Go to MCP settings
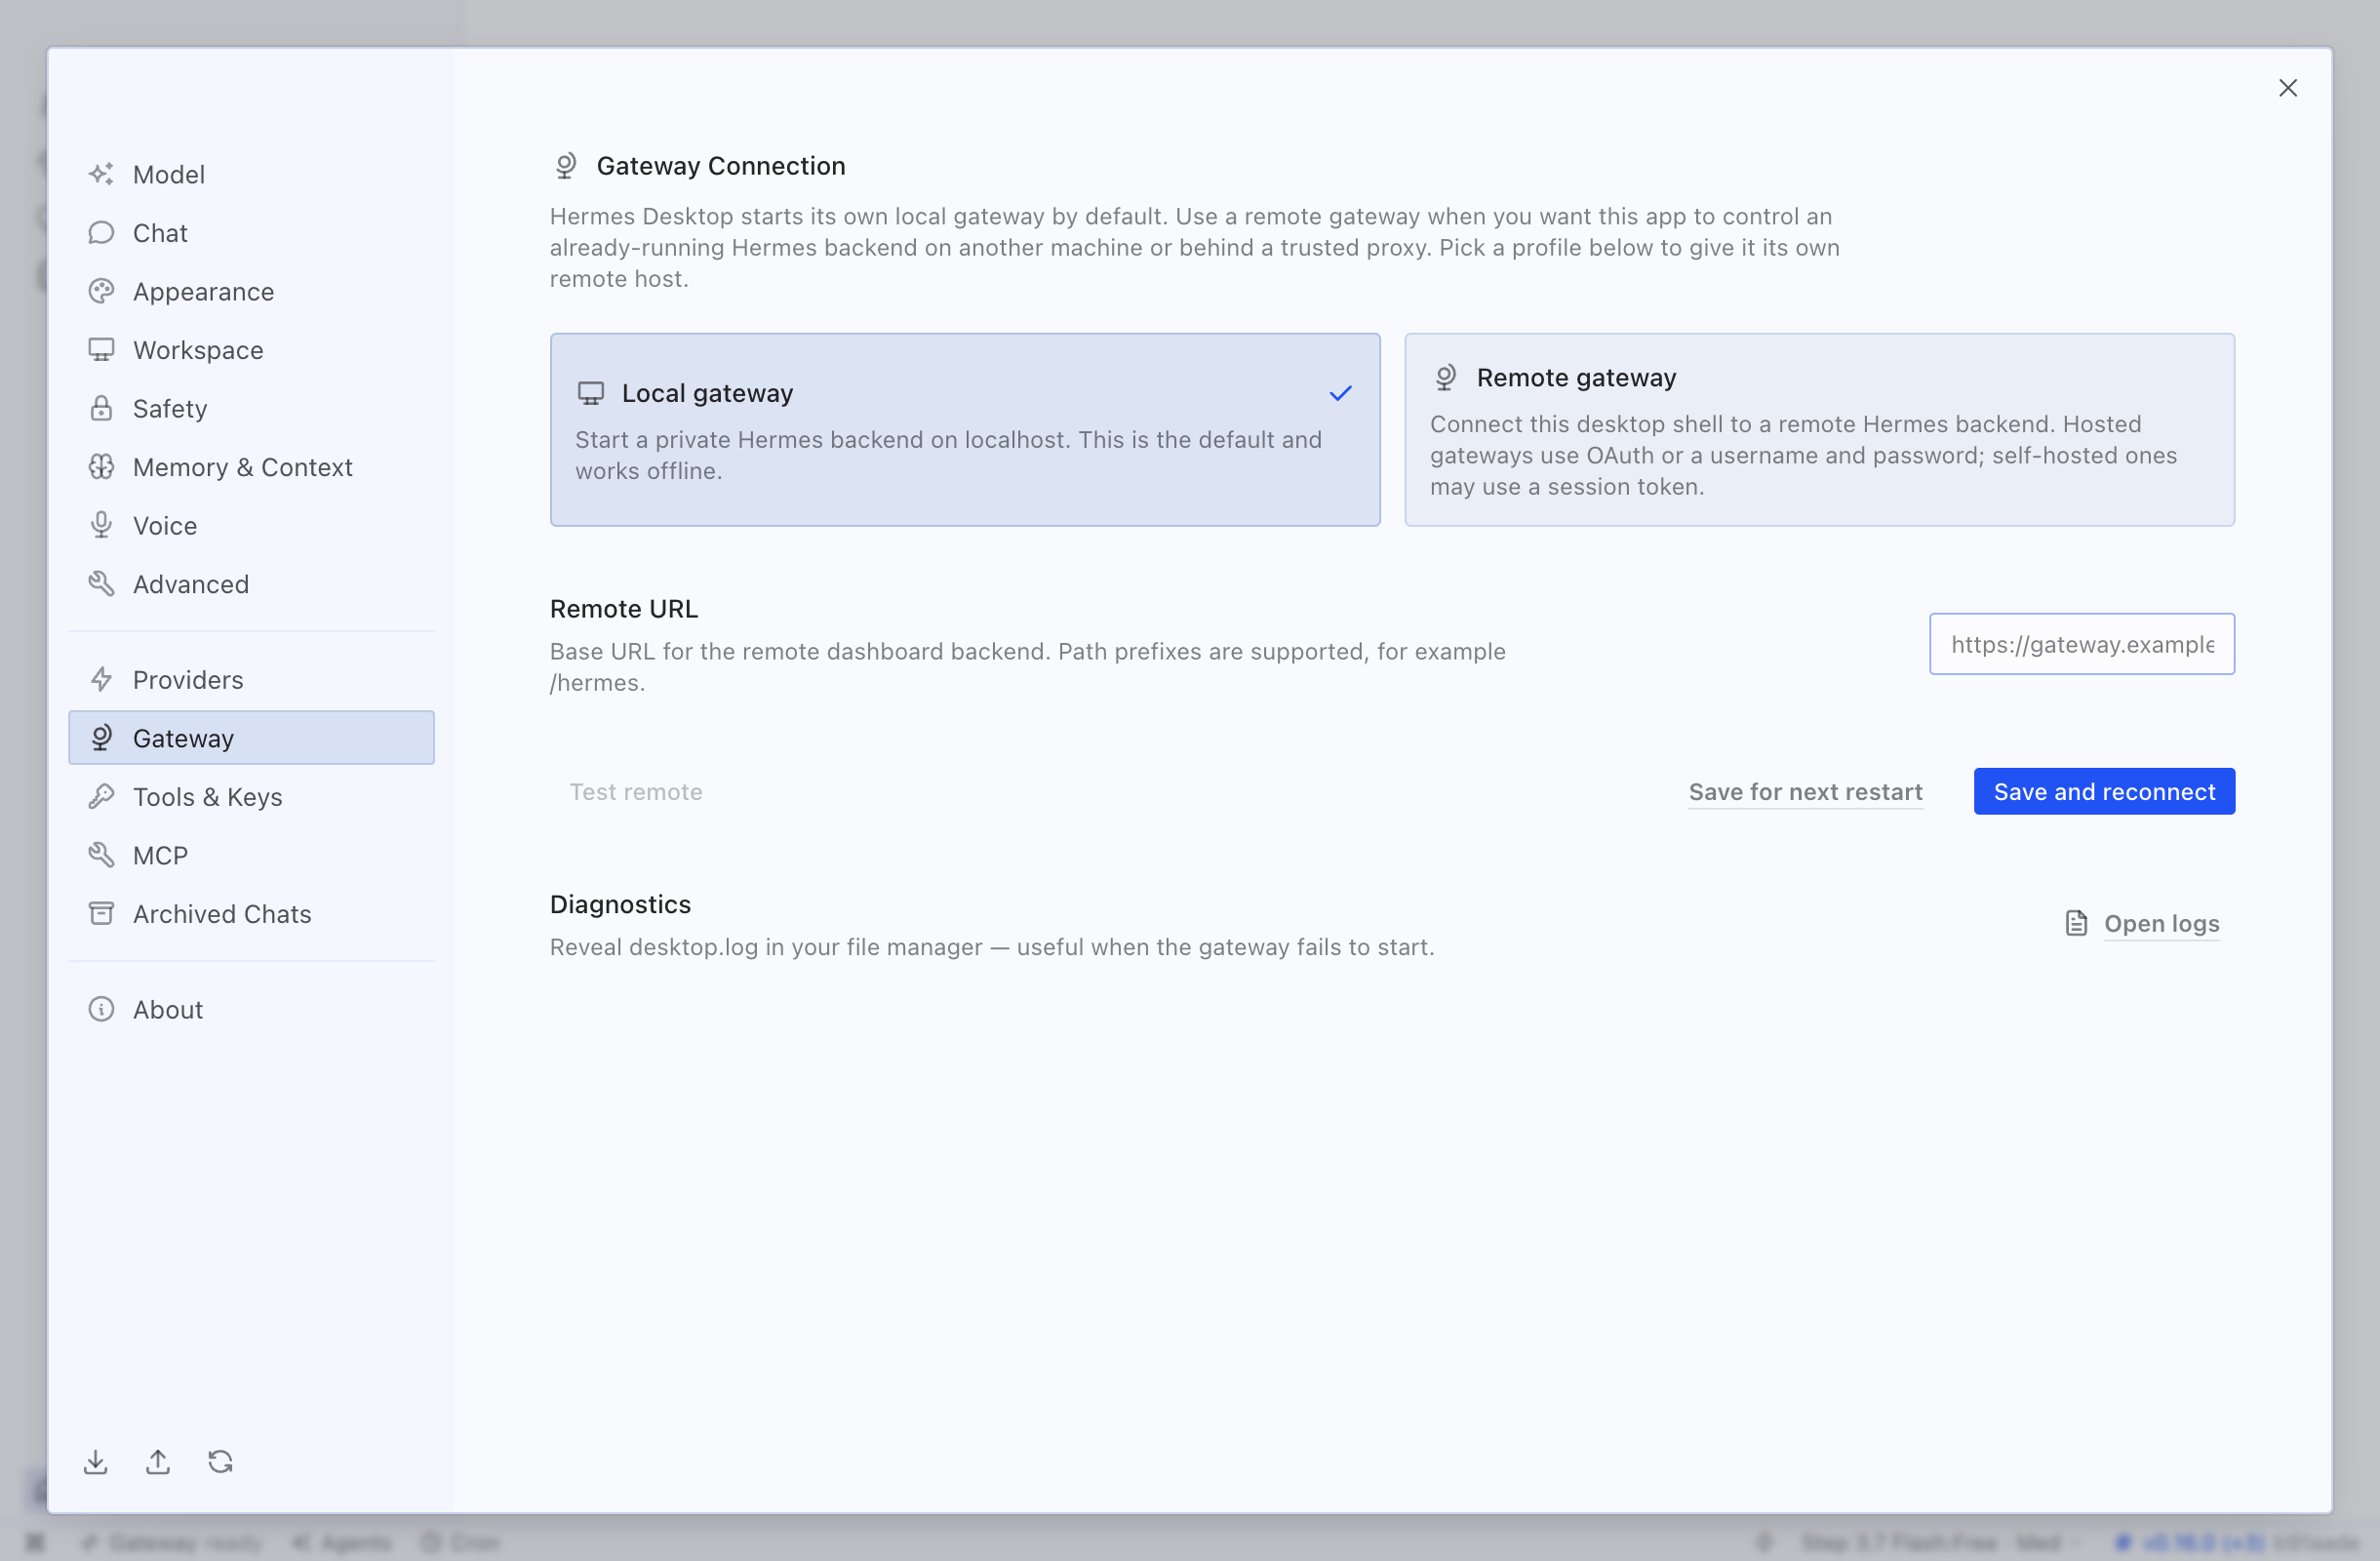Viewport: 2380px width, 1561px height. point(251,855)
